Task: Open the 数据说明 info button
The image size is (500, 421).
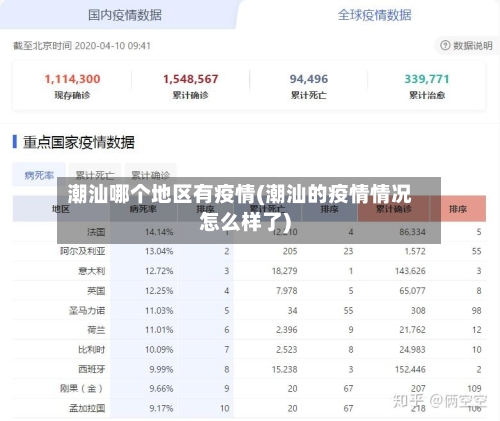Action: point(466,45)
